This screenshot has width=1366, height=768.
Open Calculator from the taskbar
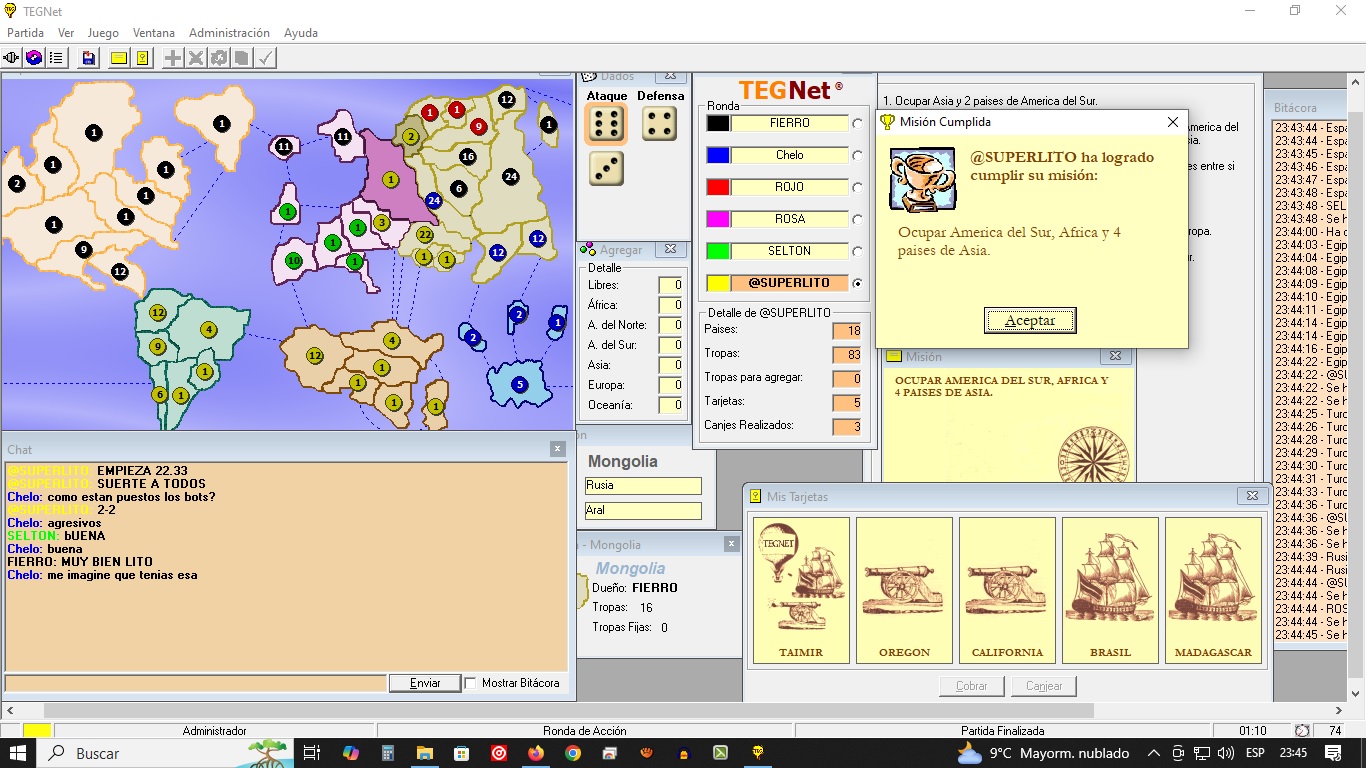[388, 753]
